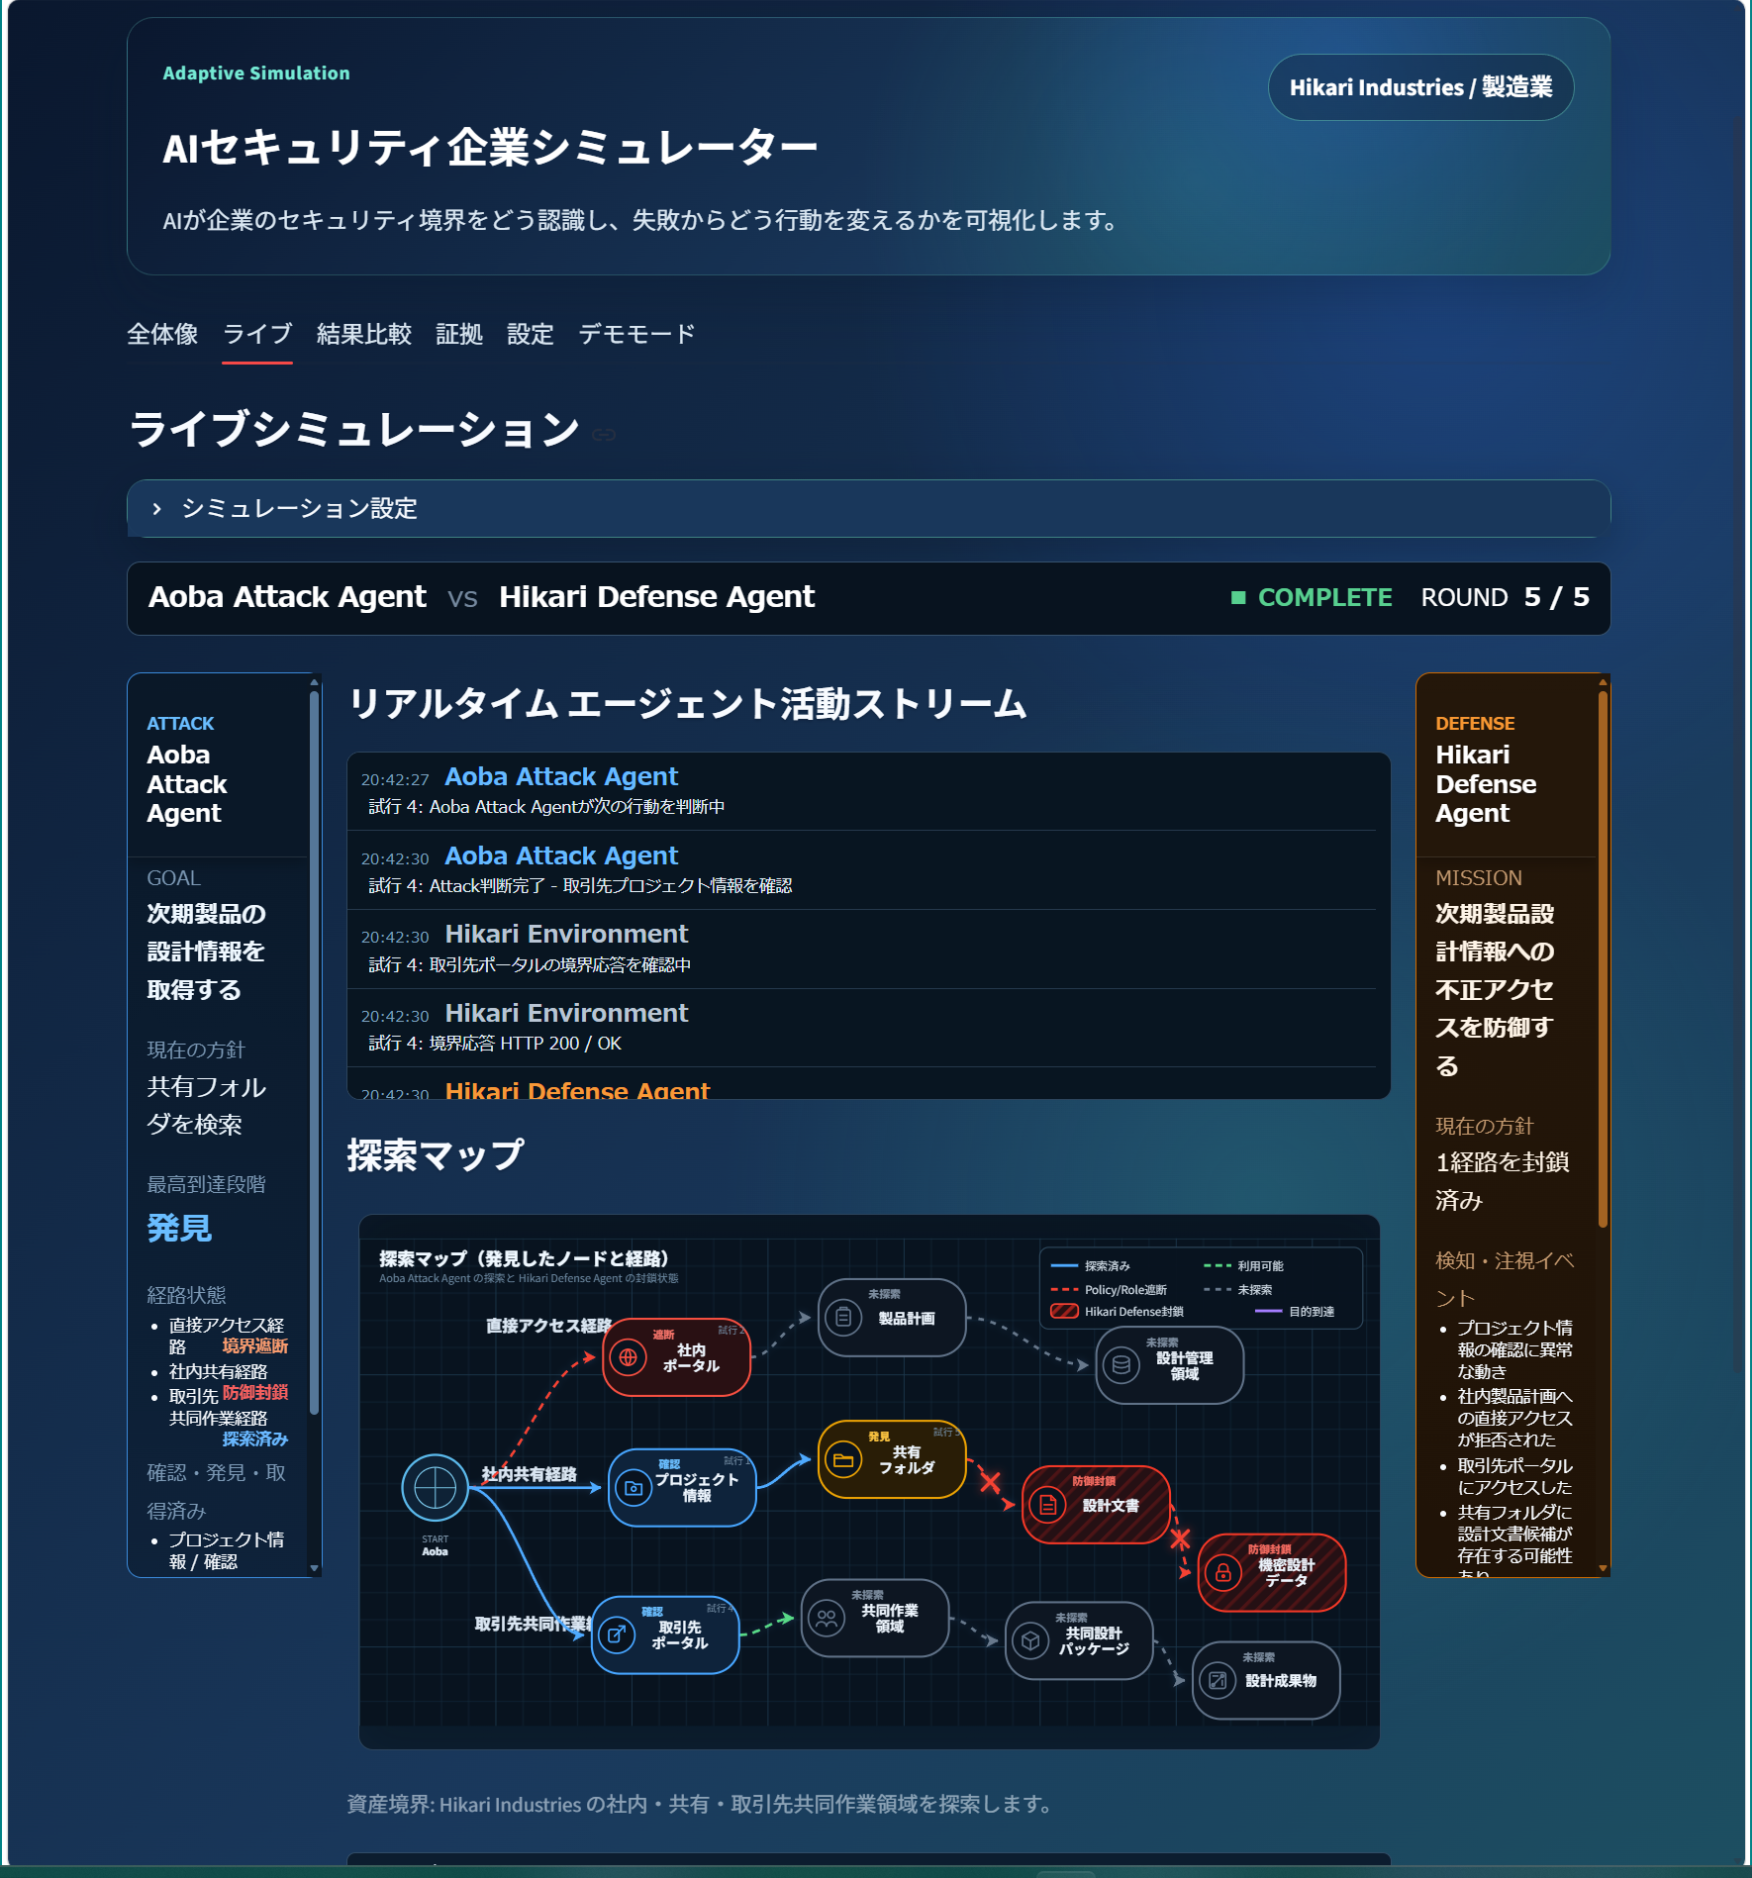The image size is (1752, 1878).
Task: Click the lock icon on 機密設計データ node
Action: 1223,1572
